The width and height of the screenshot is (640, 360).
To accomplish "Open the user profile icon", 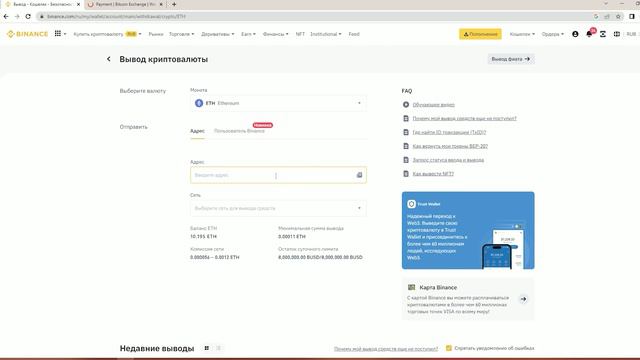I will pos(575,34).
